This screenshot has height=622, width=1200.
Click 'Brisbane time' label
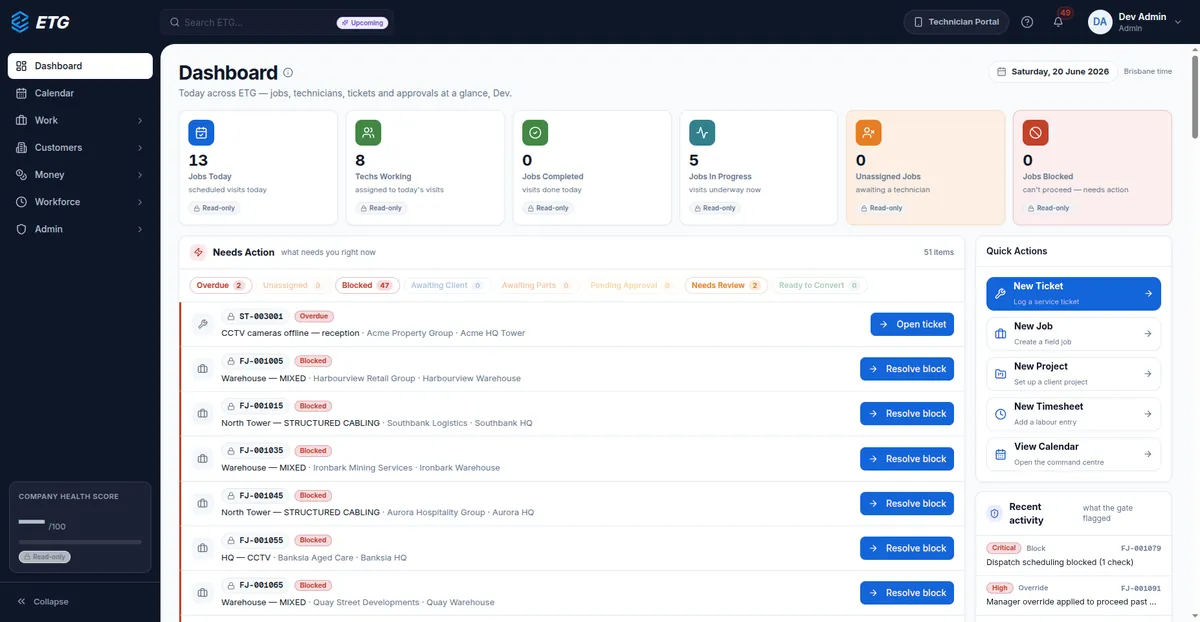pos(1147,72)
